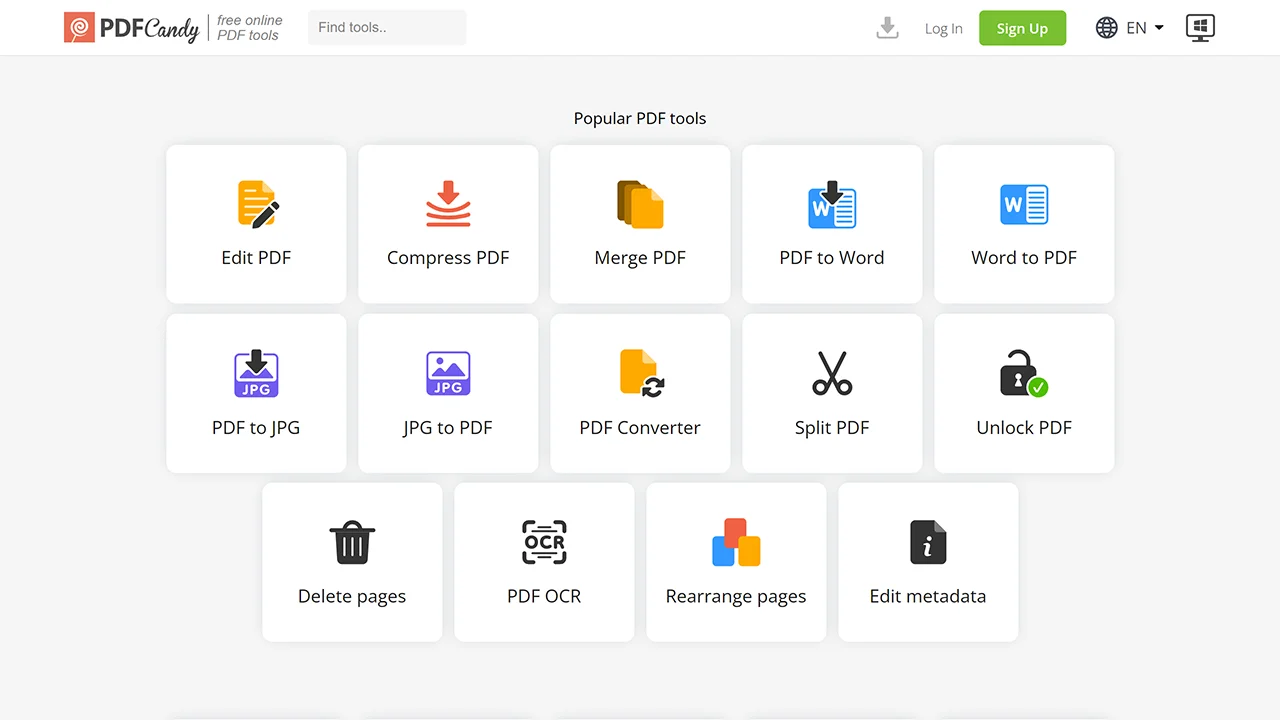The image size is (1280, 720).
Task: Choose the Word to PDF icon
Action: point(1024,204)
